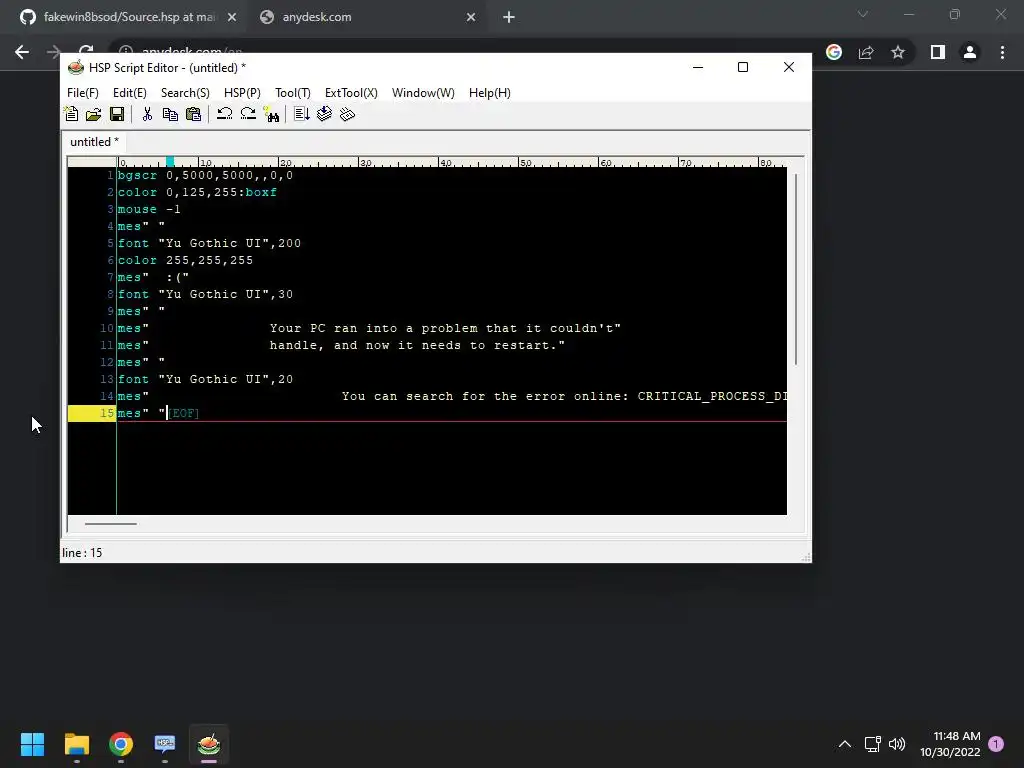This screenshot has height=768, width=1024.
Task: Create a new script with New icon
Action: point(71,114)
